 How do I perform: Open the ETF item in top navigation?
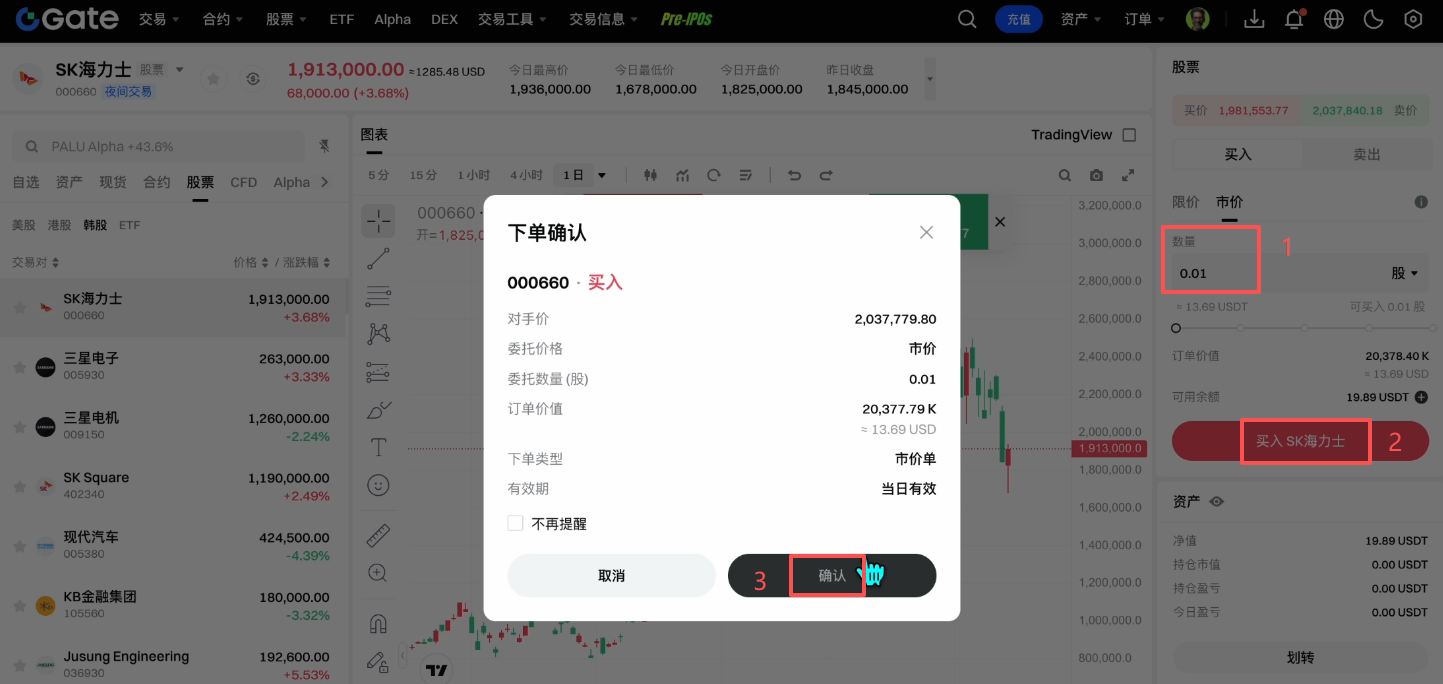[341, 19]
